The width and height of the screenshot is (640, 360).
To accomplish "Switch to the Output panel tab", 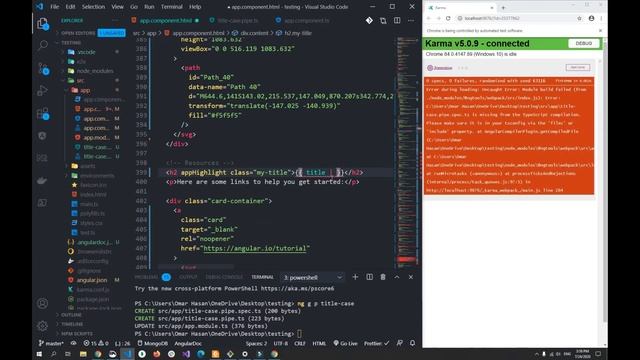I will pyautogui.click(x=188, y=277).
